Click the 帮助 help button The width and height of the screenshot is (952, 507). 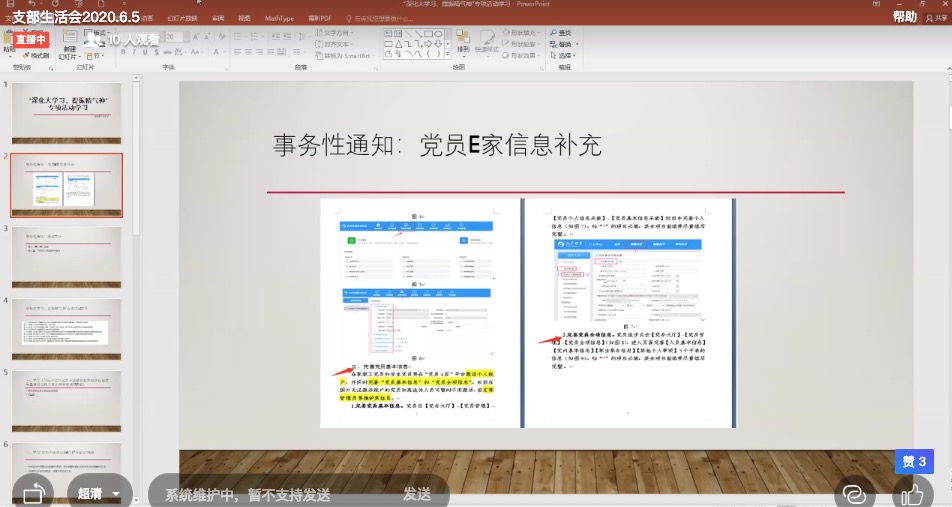click(x=904, y=17)
